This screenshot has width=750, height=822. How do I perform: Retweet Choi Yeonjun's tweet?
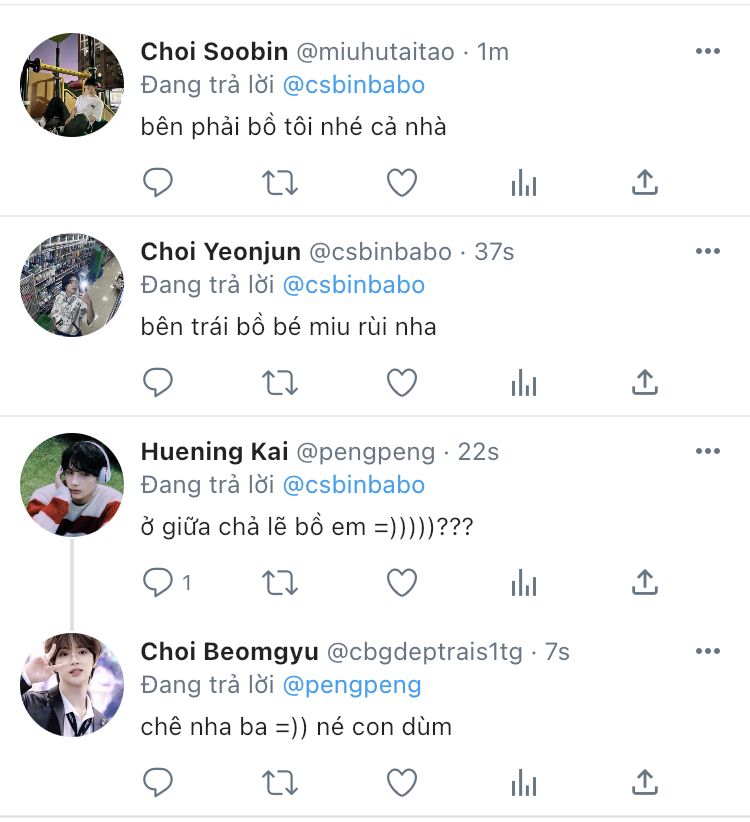280,382
